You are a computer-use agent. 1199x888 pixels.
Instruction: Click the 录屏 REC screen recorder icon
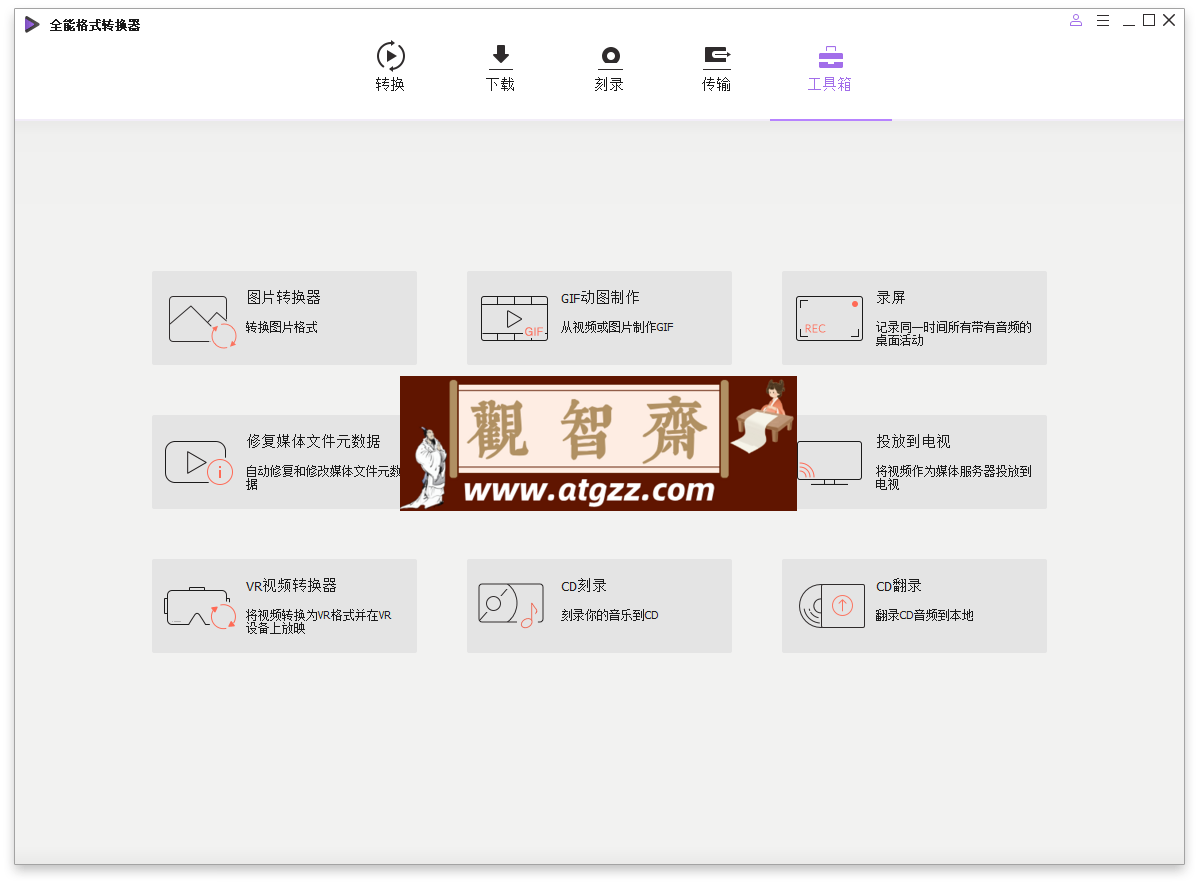829,318
